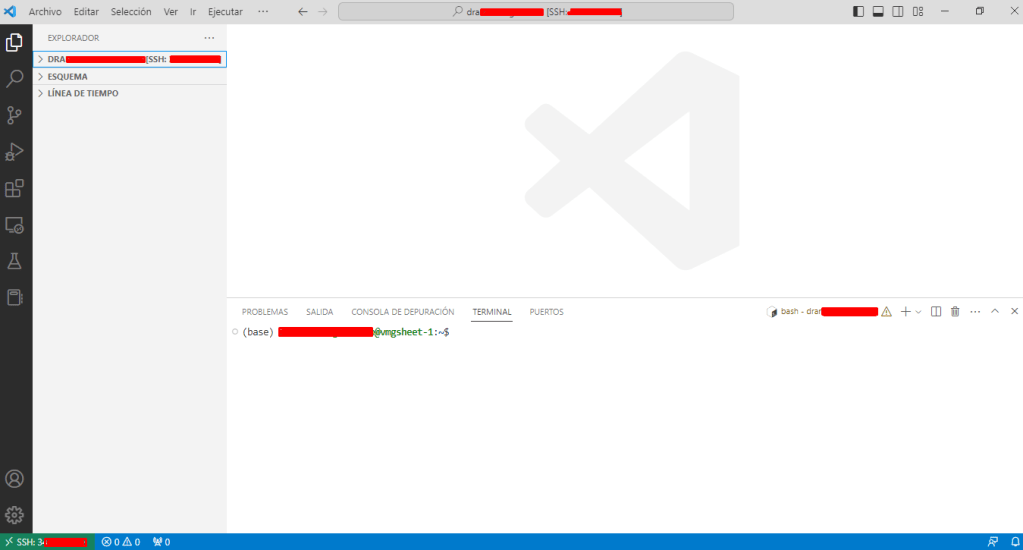This screenshot has width=1023, height=550.
Task: Expand the LÍNEA DE TIEMPO section
Action: pyautogui.click(x=82, y=93)
